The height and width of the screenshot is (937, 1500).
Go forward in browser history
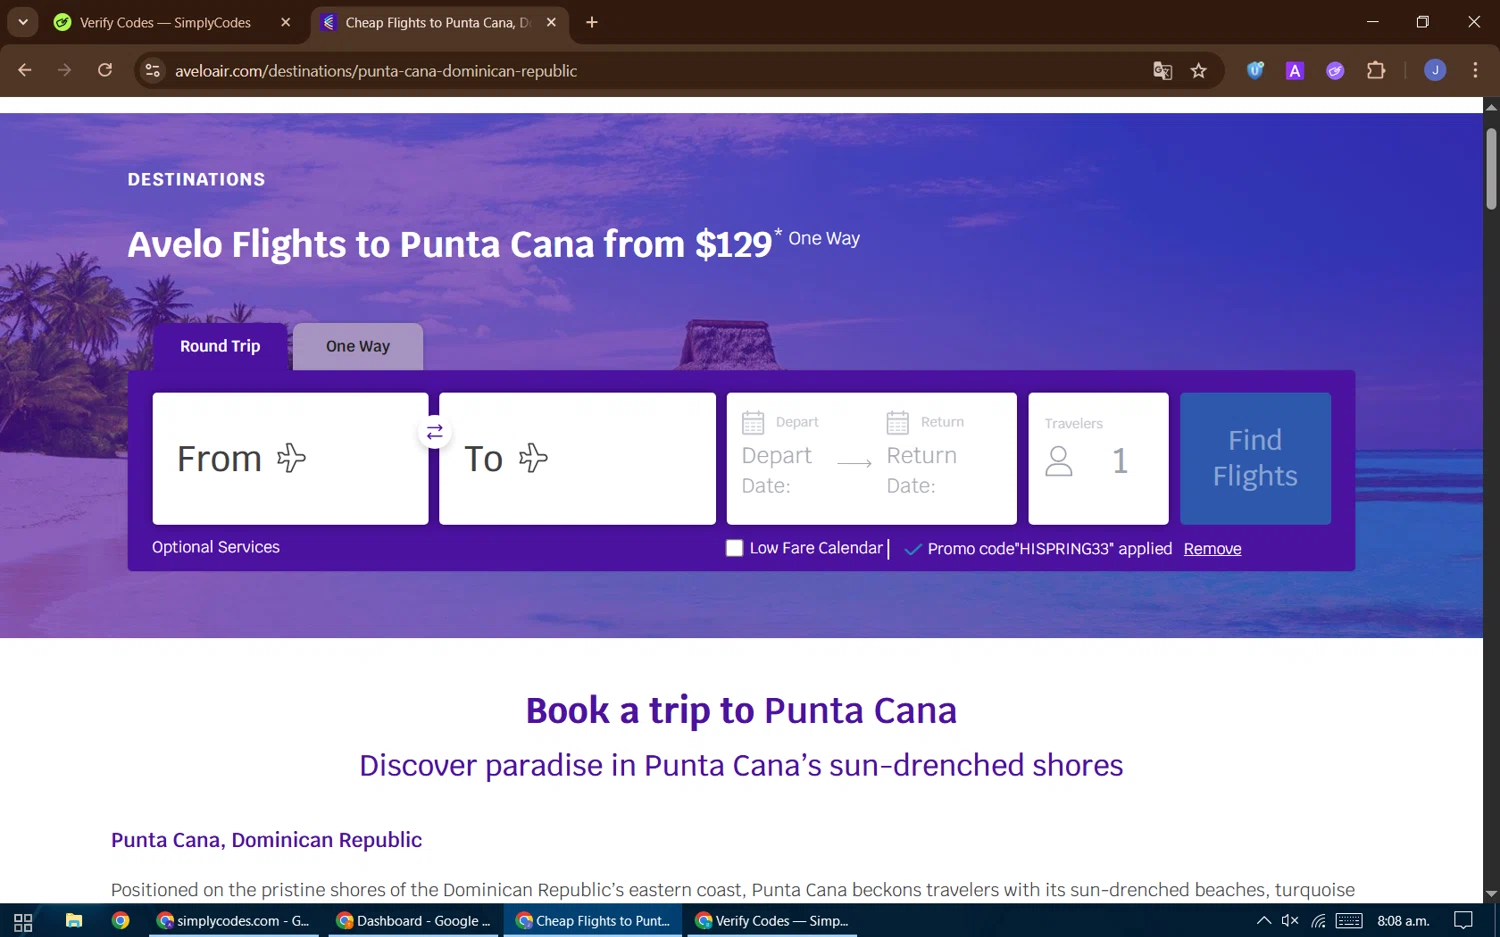click(65, 70)
